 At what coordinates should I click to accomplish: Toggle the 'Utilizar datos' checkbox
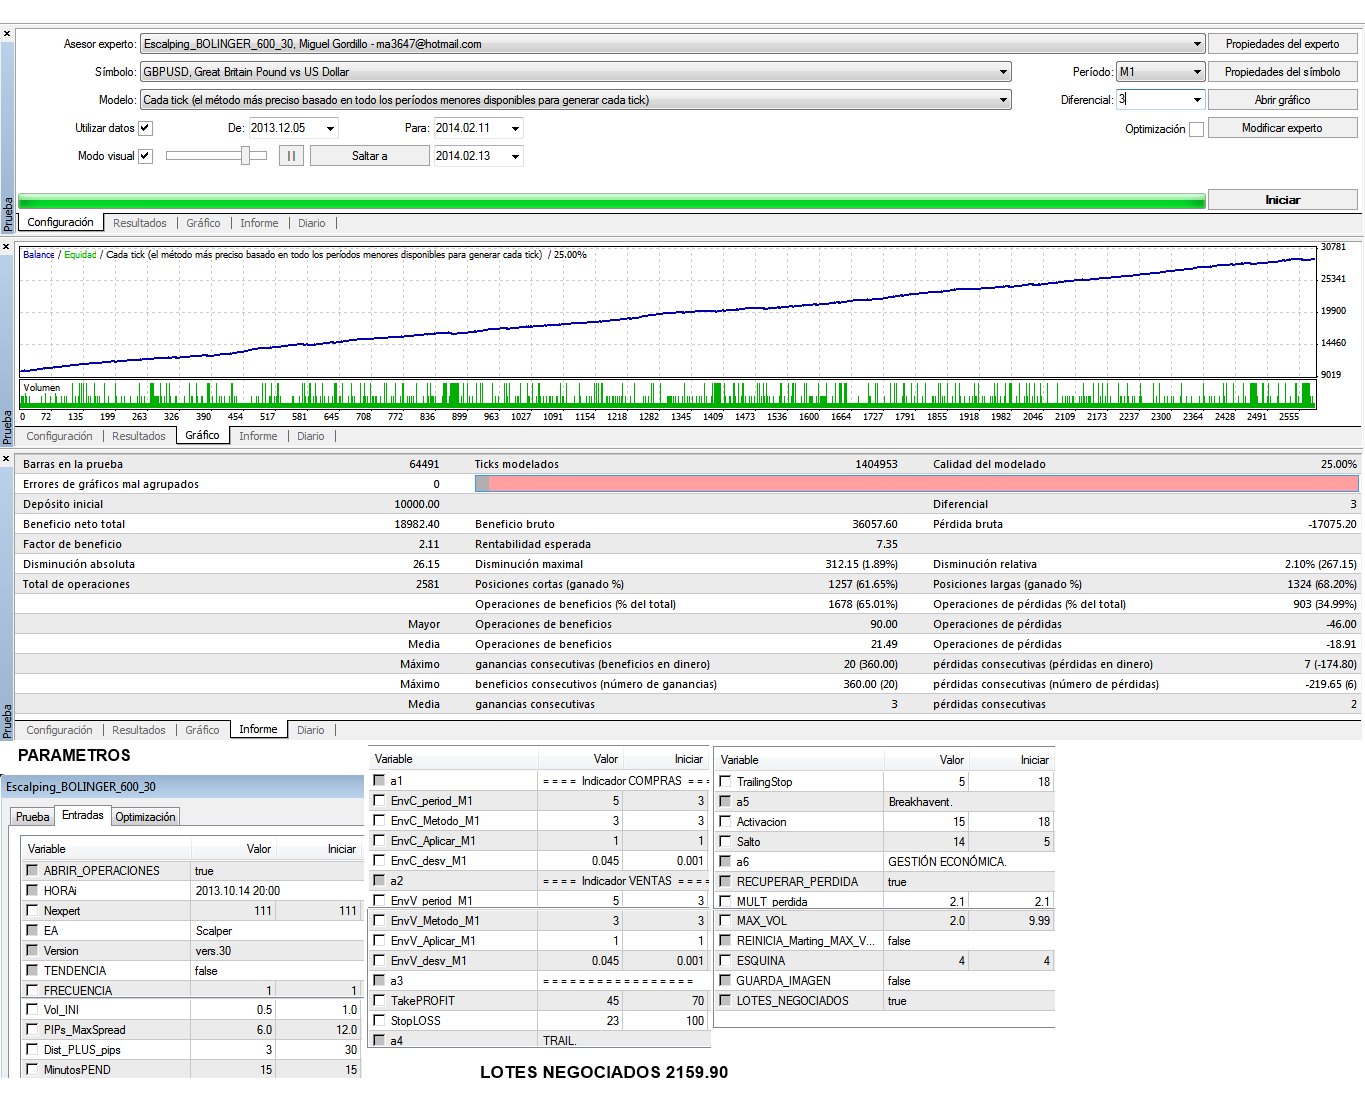[145, 128]
